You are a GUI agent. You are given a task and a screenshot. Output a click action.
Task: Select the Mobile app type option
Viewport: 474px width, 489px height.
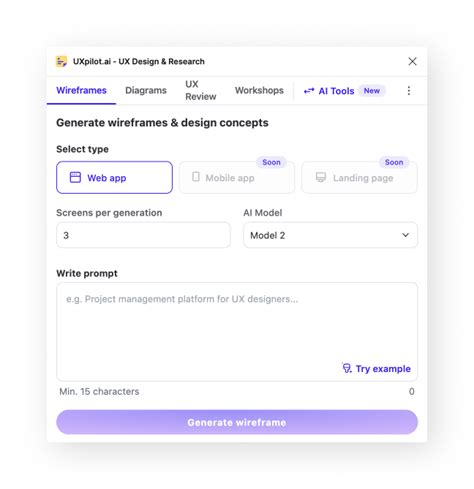click(237, 177)
